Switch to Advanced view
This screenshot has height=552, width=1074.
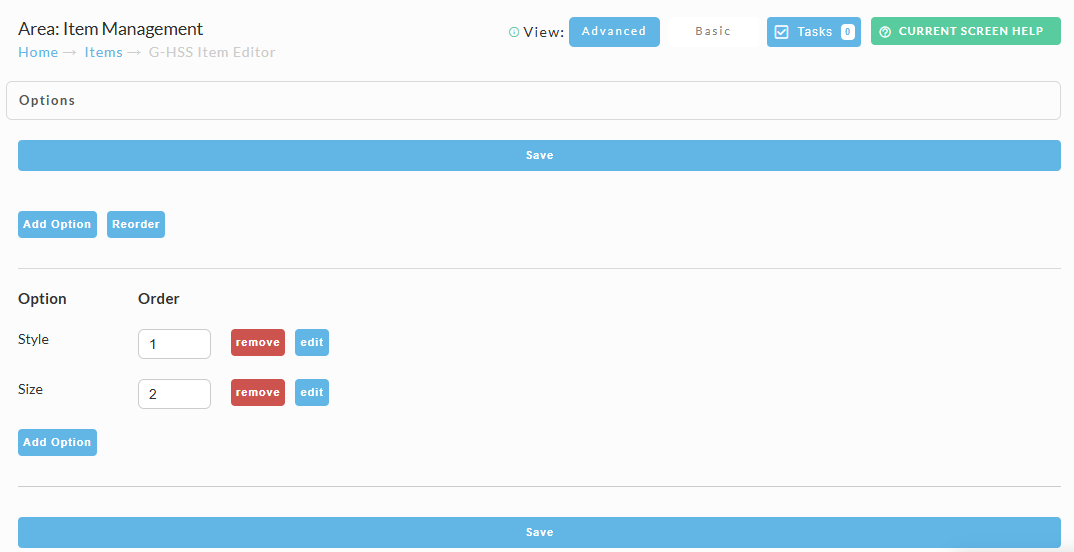pyautogui.click(x=614, y=32)
